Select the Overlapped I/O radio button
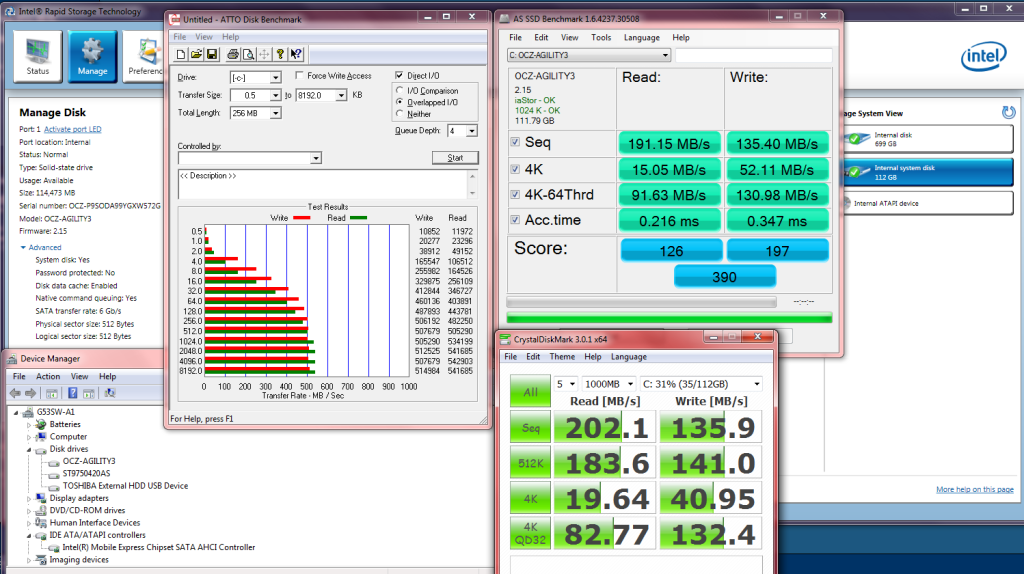 (400, 102)
